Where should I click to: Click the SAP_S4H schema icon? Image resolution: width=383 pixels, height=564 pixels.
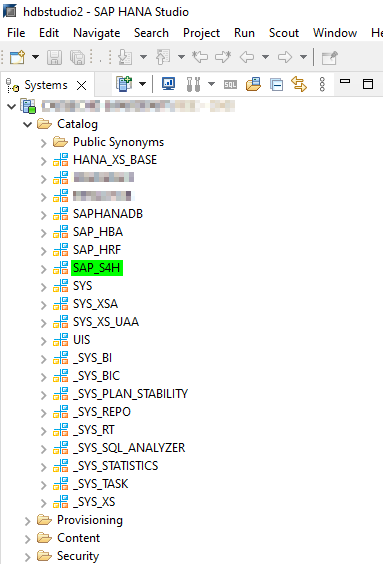[60, 268]
